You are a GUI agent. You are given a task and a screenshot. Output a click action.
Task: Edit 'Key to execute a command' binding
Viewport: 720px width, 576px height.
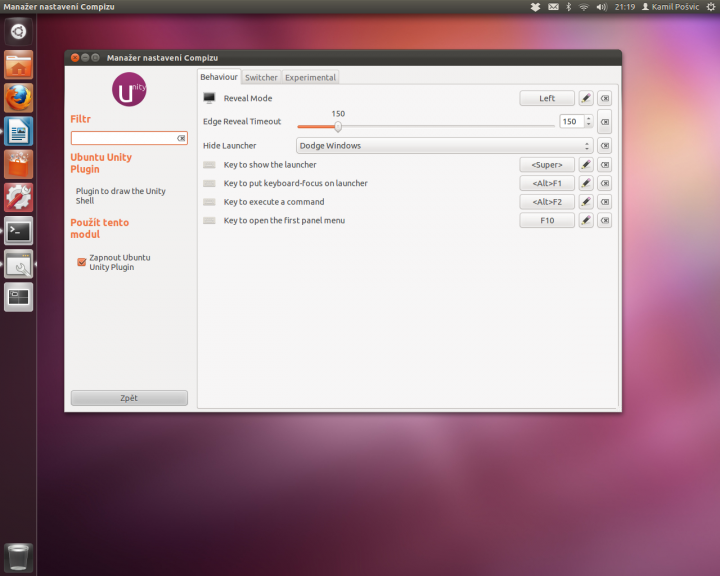(586, 202)
